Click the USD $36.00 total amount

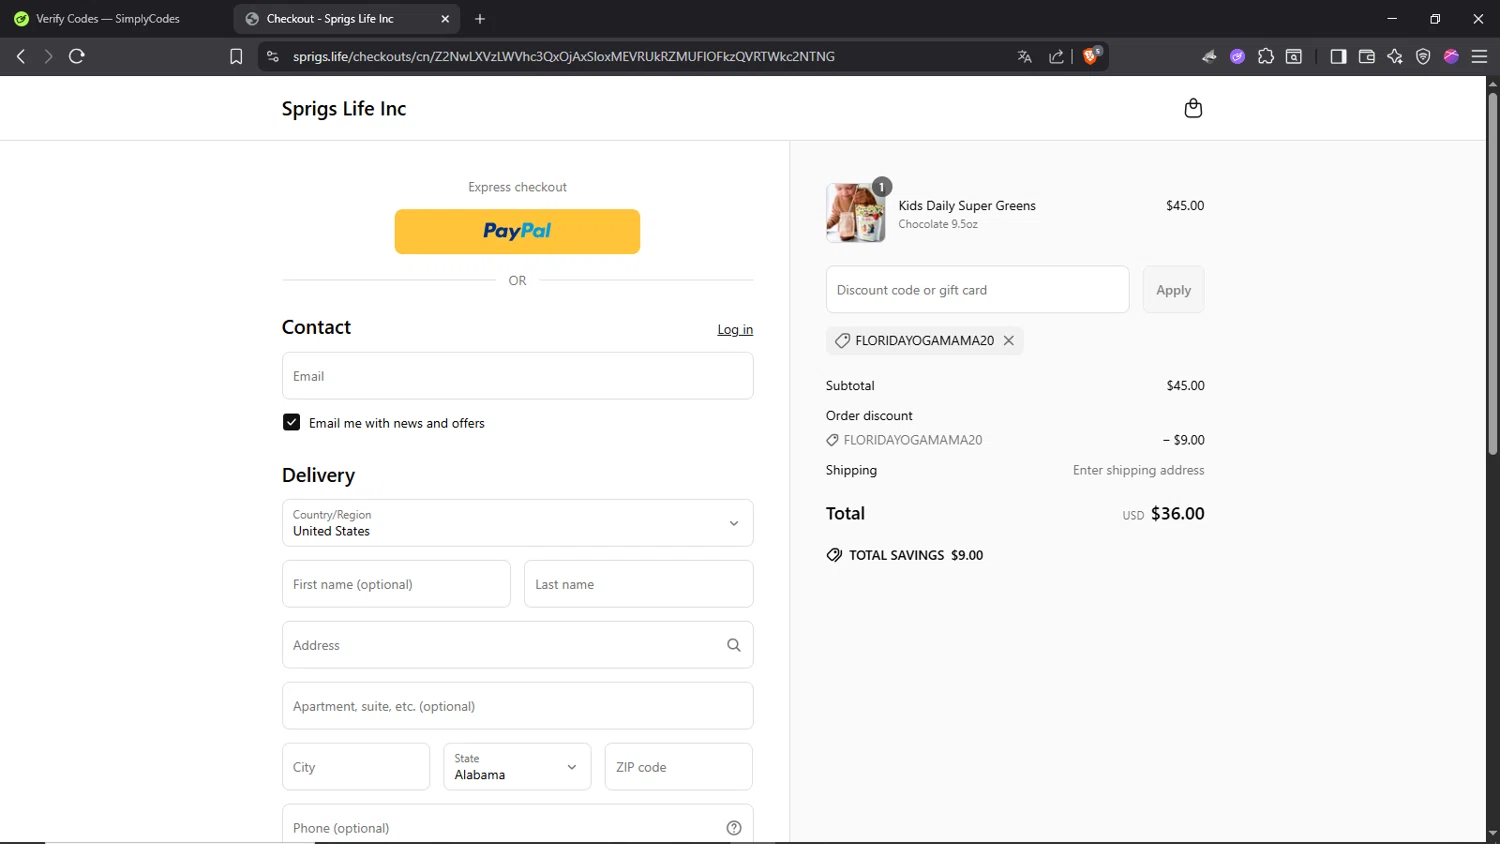(1163, 514)
